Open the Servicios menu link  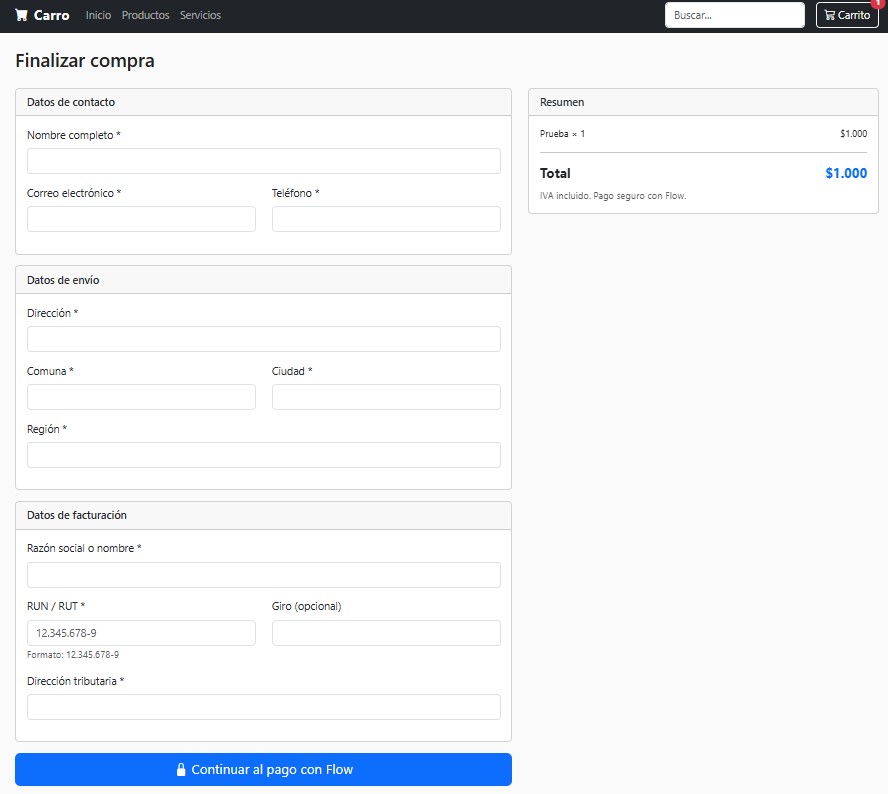tap(200, 15)
